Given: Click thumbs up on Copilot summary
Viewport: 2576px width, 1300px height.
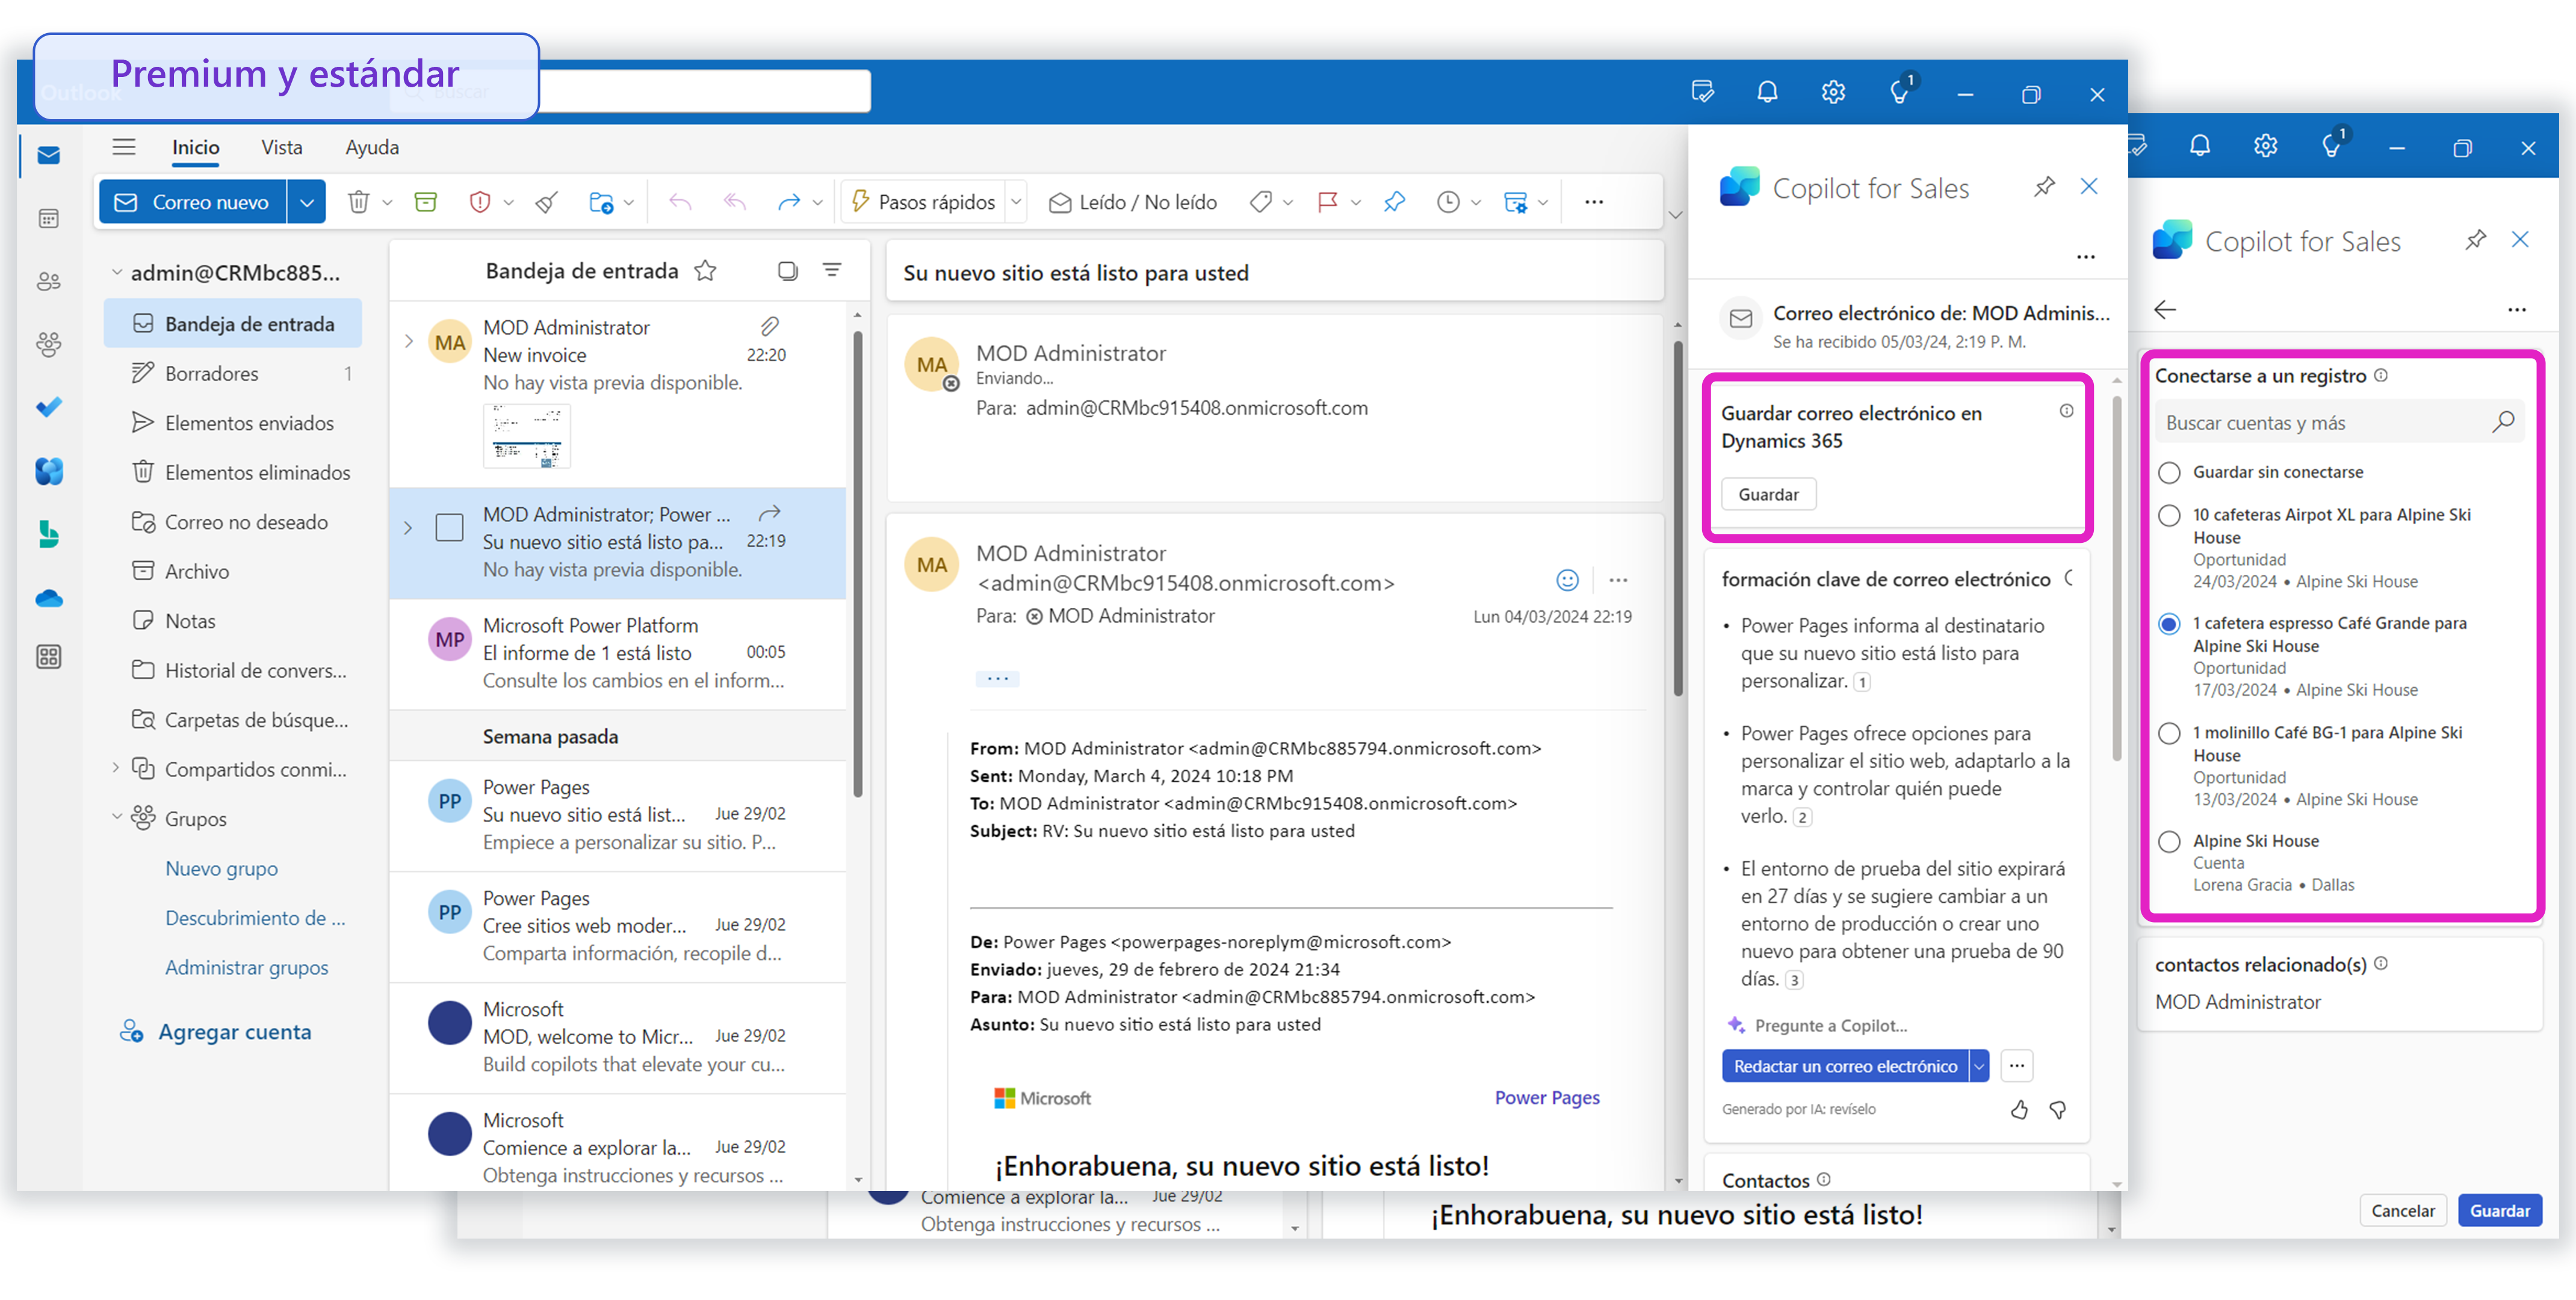Looking at the screenshot, I should click(2019, 1109).
